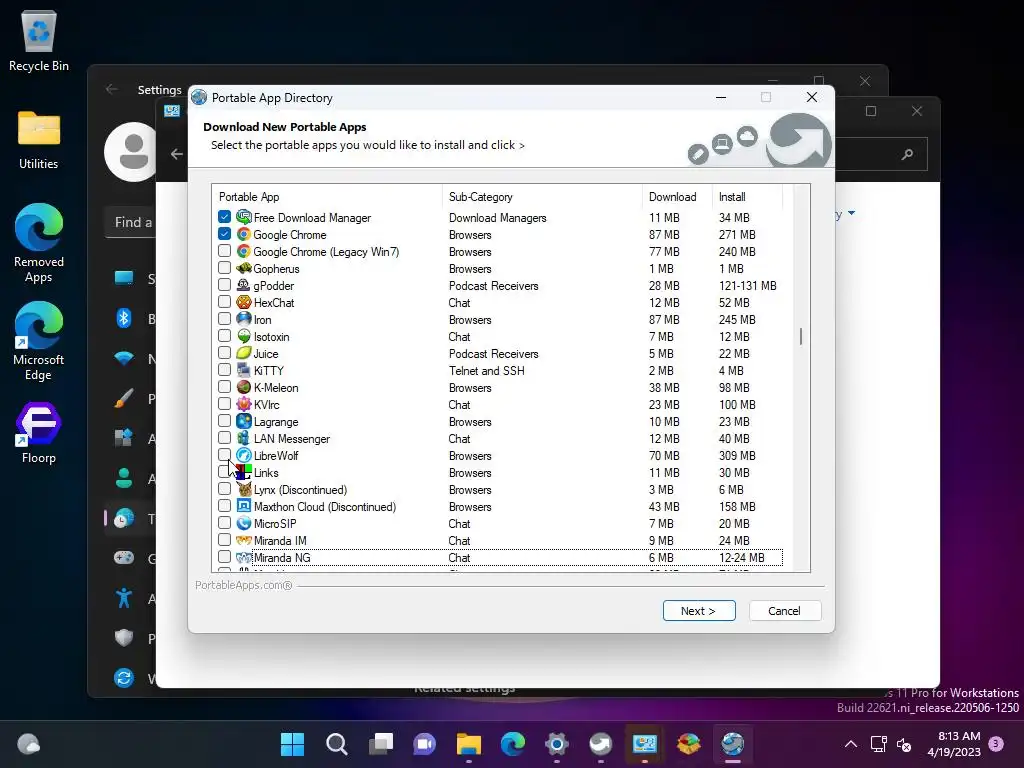Sort by Download size column header

(677, 197)
